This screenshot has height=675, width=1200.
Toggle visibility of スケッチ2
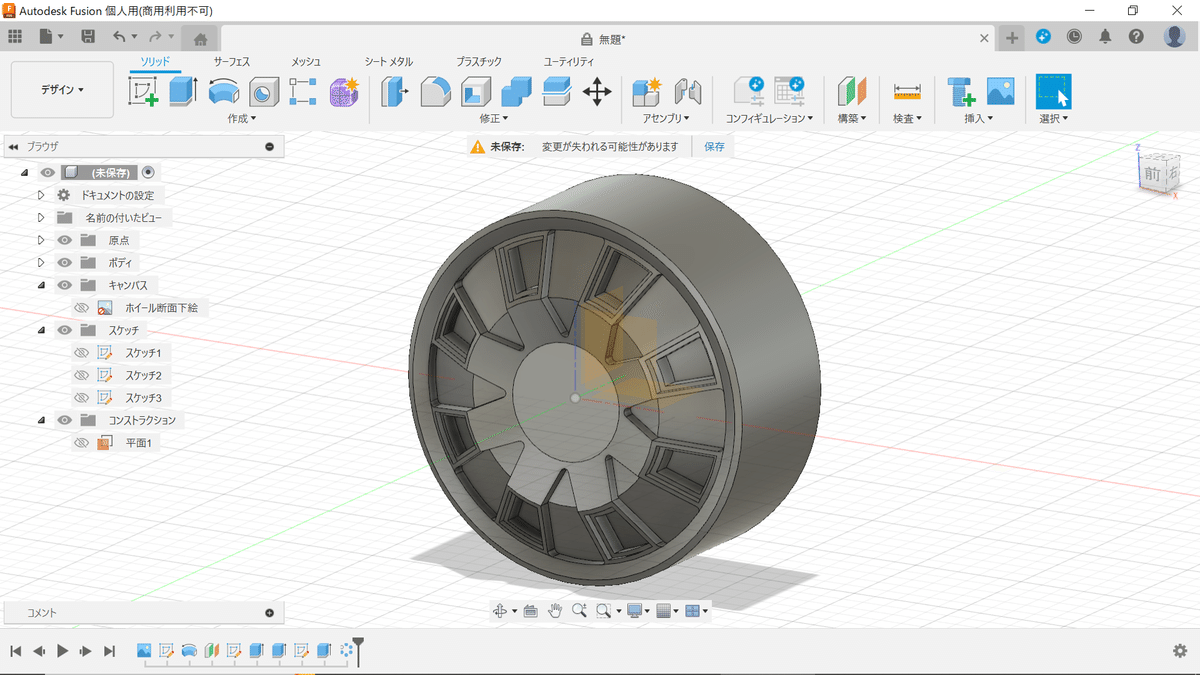pos(82,375)
